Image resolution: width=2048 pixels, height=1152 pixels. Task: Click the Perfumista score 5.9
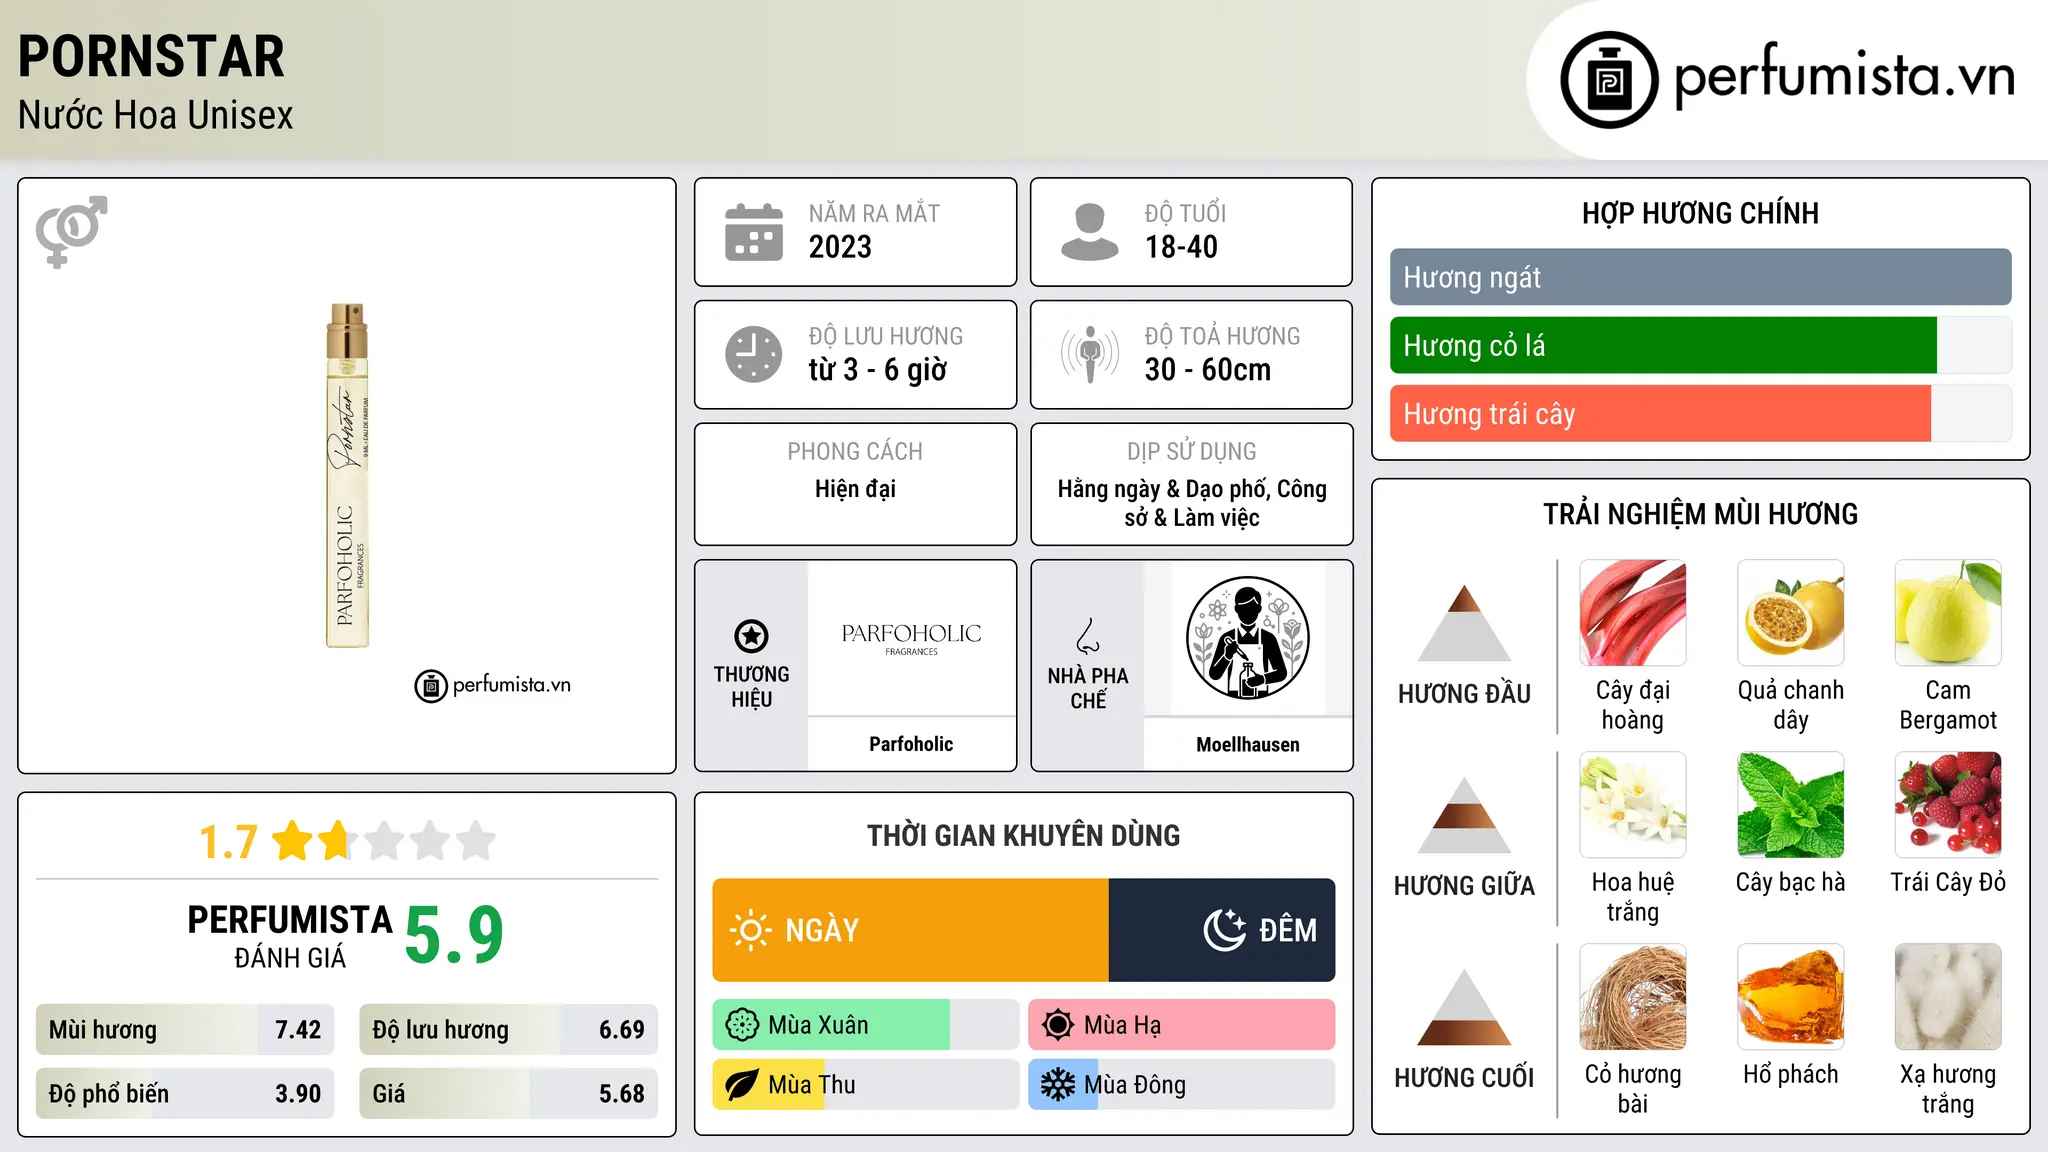[x=454, y=935]
